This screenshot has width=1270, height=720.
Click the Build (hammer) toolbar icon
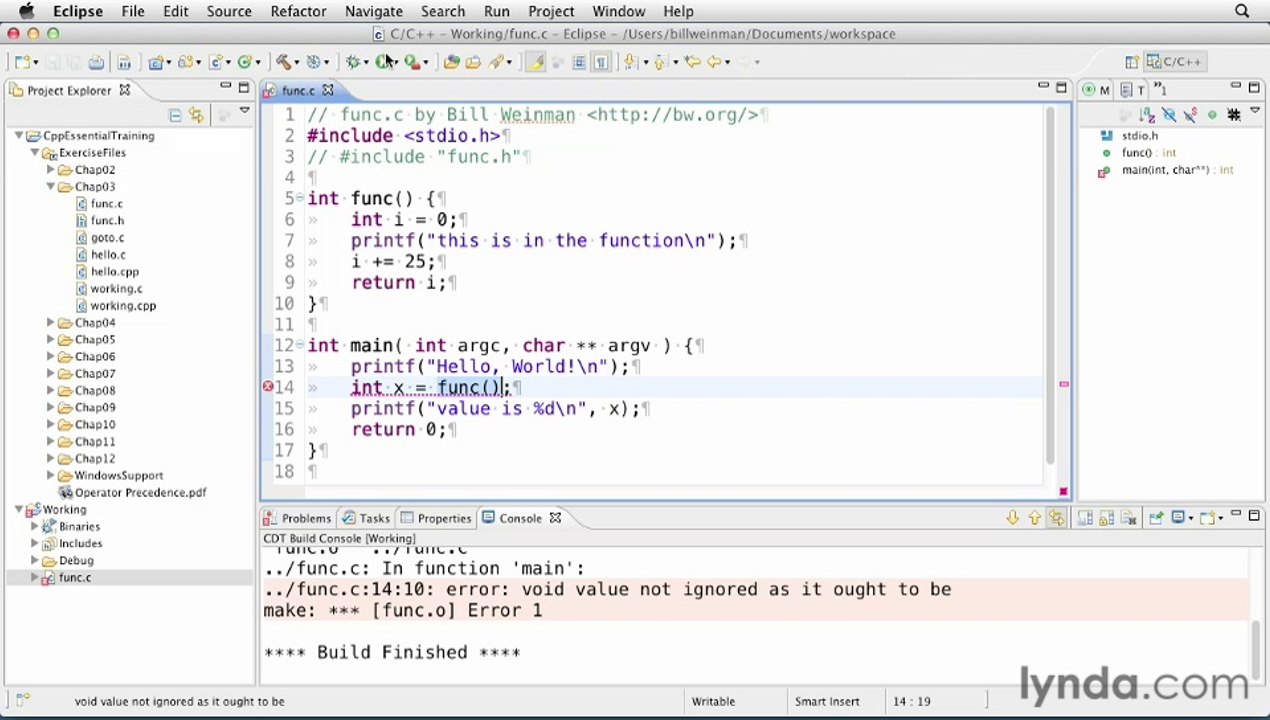[282, 62]
